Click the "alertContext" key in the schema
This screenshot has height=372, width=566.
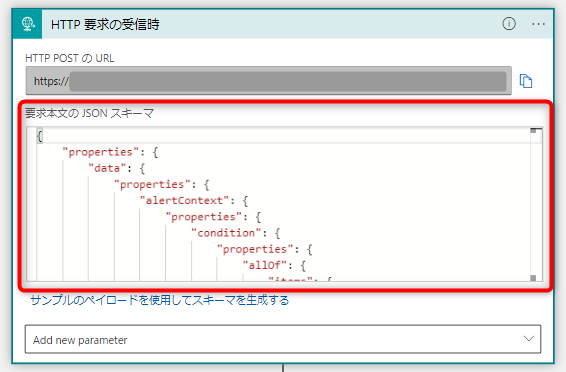click(x=184, y=200)
